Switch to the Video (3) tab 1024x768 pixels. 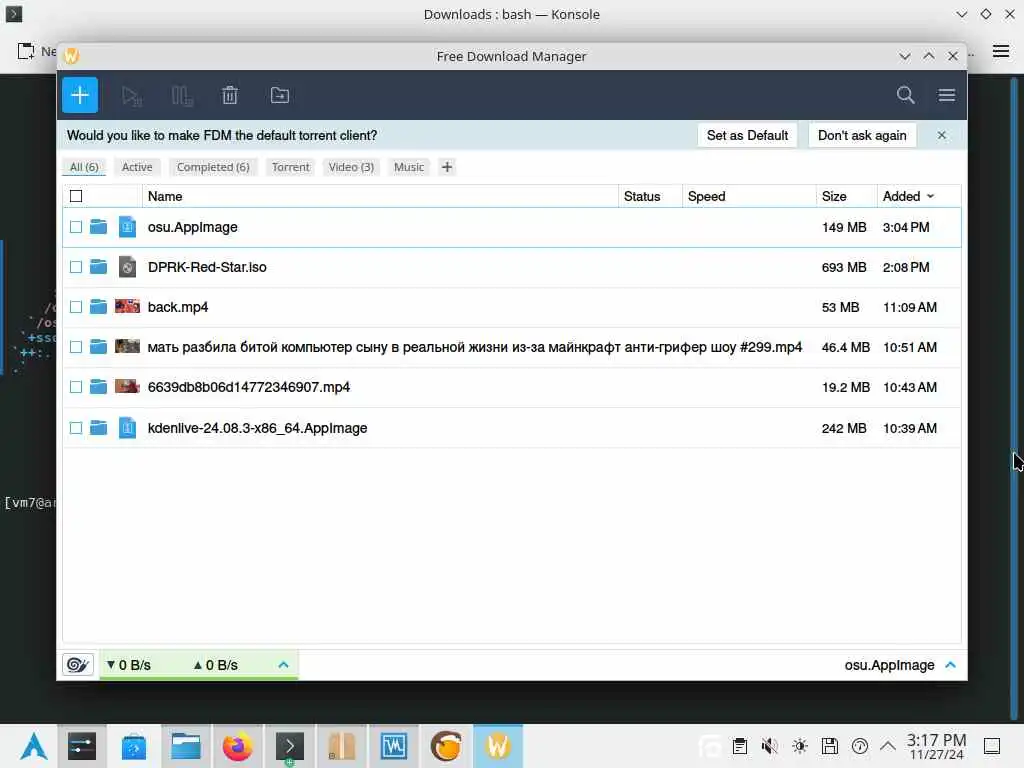[351, 167]
